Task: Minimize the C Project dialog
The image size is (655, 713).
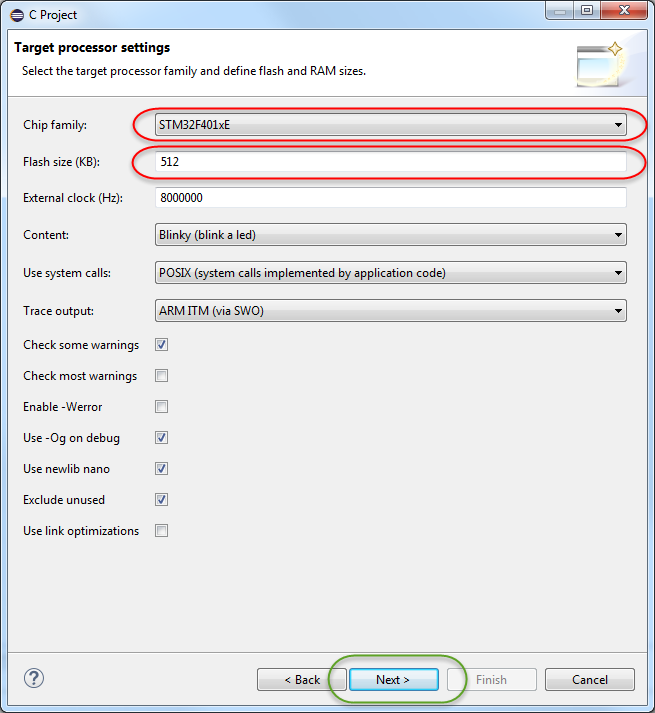Action: click(x=560, y=10)
